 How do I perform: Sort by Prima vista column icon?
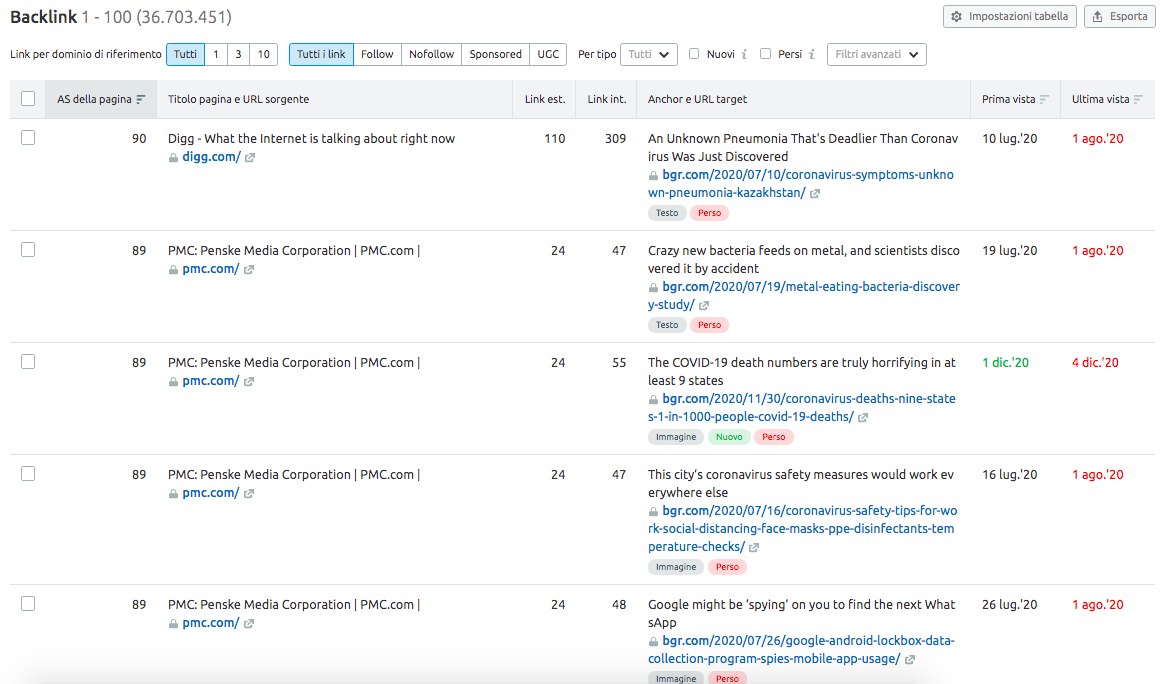click(x=1044, y=99)
